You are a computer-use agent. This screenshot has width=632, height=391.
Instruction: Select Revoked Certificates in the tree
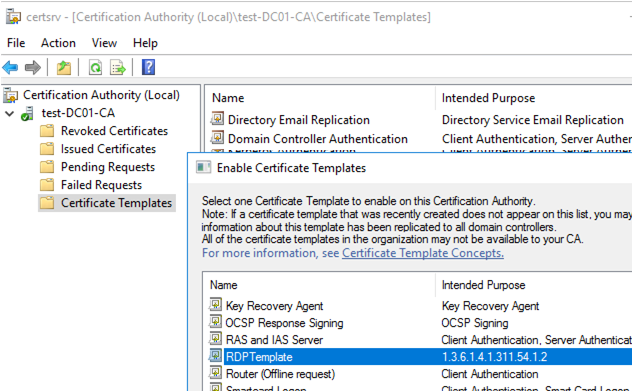pyautogui.click(x=114, y=131)
